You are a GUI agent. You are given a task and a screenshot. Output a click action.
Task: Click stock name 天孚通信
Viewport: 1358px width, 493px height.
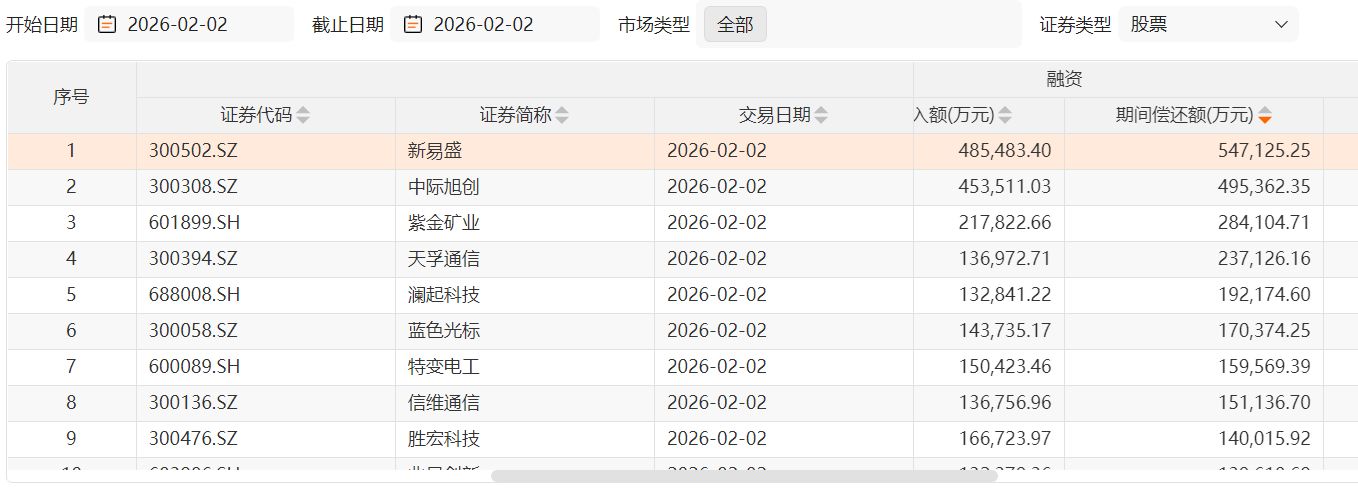[444, 260]
